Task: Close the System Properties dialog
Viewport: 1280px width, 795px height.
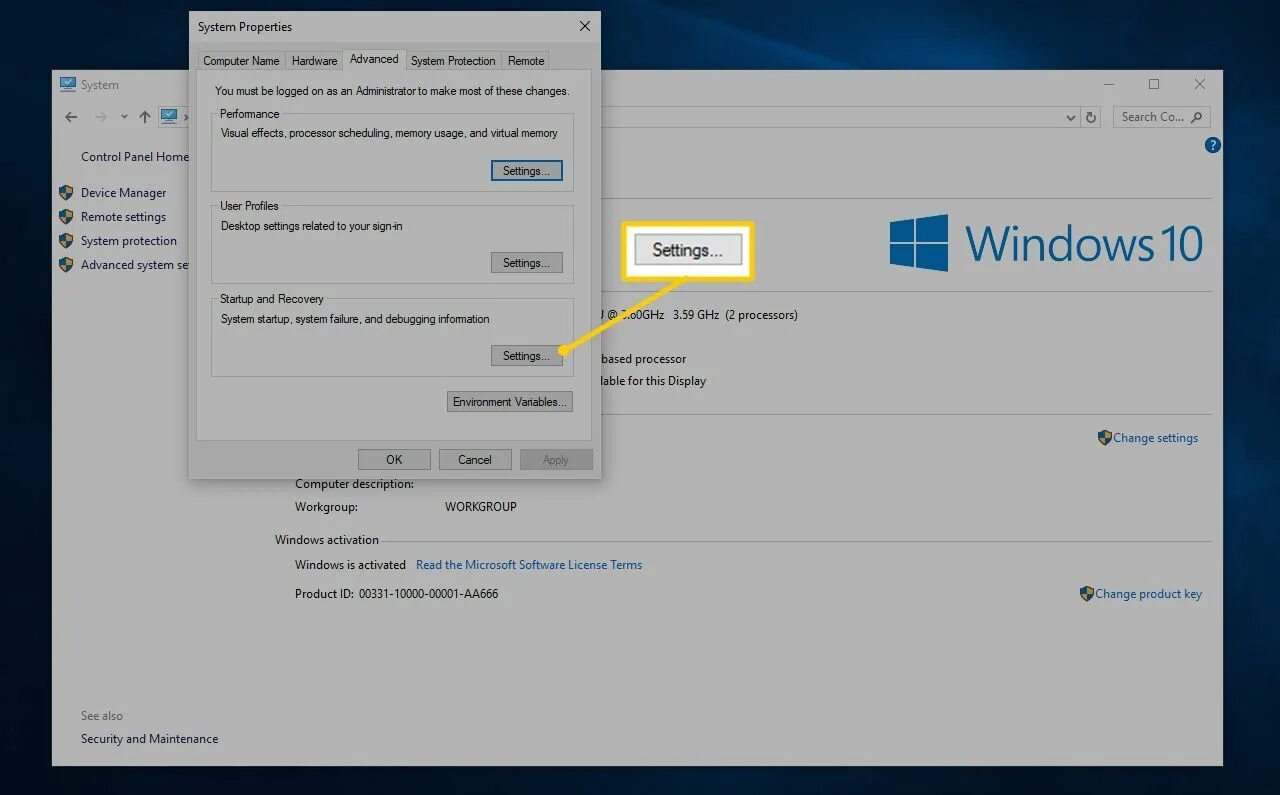Action: [584, 27]
